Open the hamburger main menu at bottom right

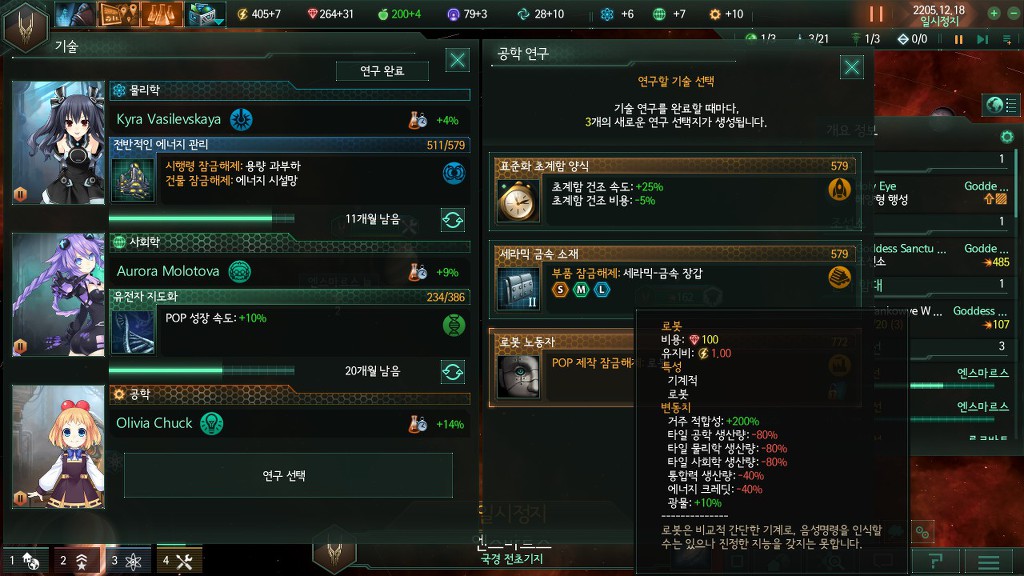tap(988, 561)
